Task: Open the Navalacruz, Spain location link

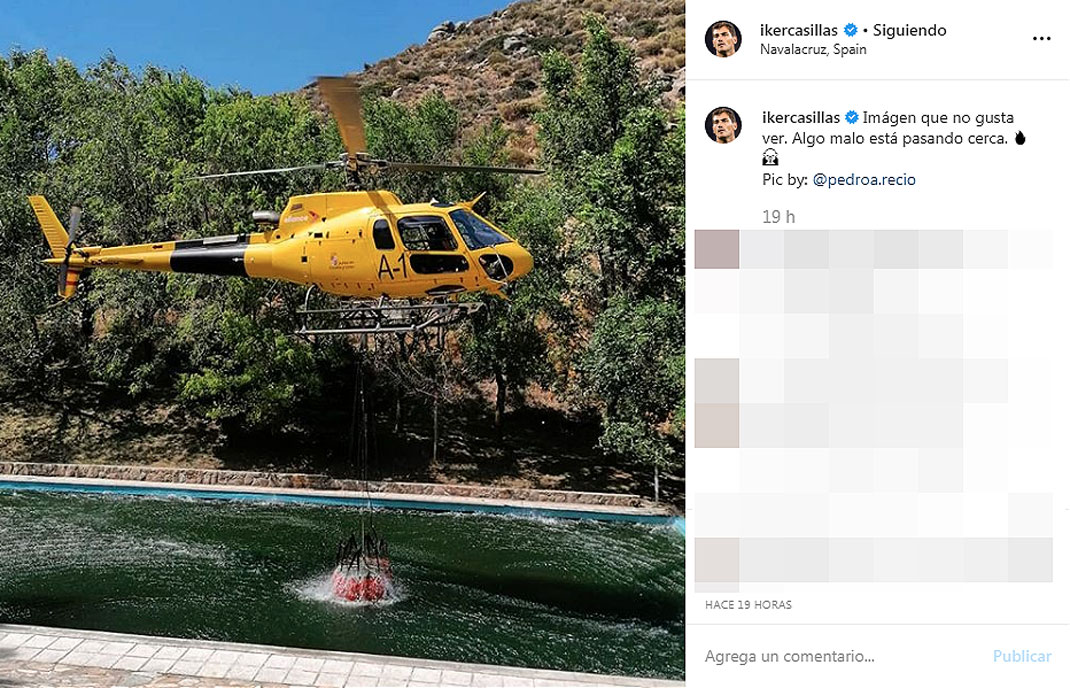Action: [x=813, y=49]
